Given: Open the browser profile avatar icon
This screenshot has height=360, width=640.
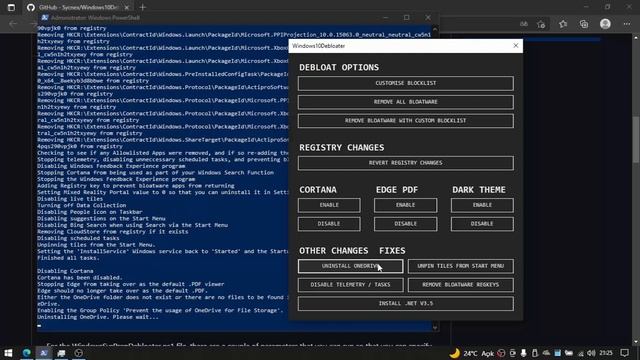Looking at the screenshot, I should click(x=605, y=24).
